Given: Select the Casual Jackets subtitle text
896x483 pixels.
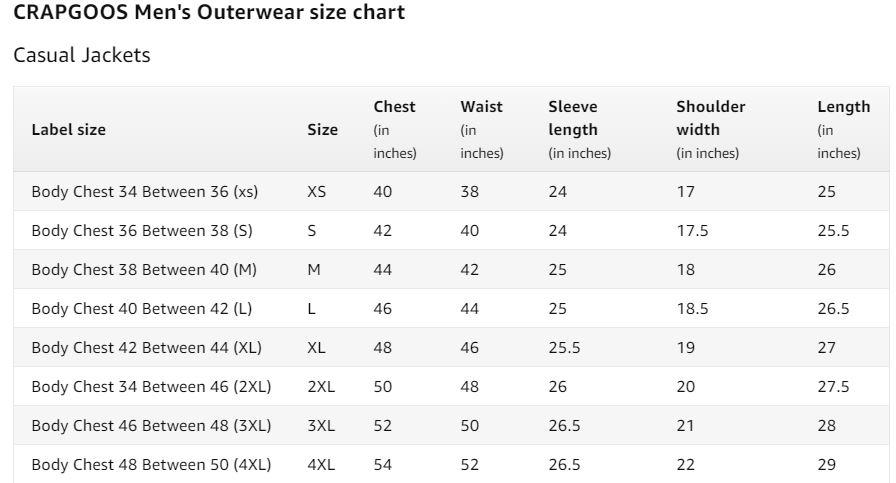Looking at the screenshot, I should (x=82, y=55).
